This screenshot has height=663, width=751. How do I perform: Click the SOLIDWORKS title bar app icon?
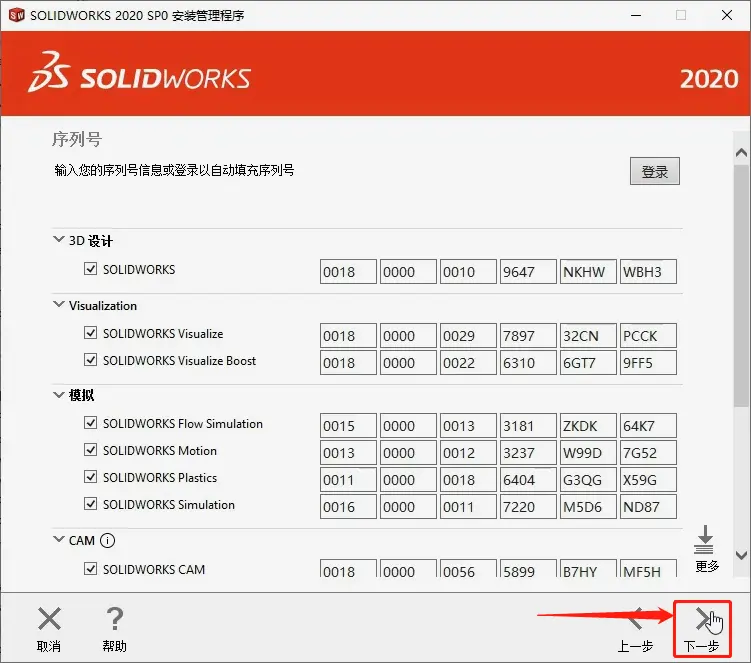click(x=16, y=15)
